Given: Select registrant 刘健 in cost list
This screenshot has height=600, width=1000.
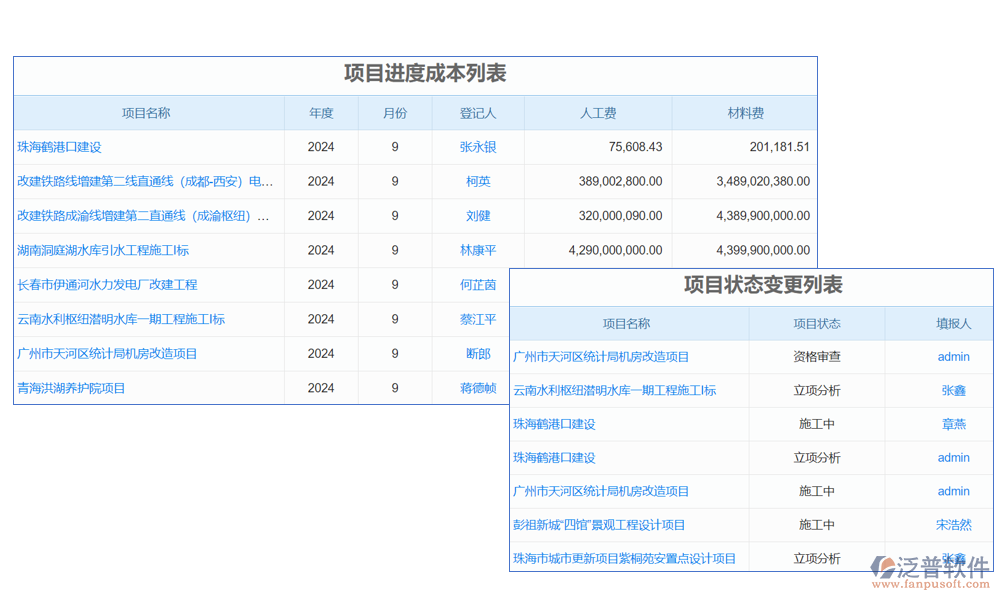Looking at the screenshot, I should (x=478, y=215).
